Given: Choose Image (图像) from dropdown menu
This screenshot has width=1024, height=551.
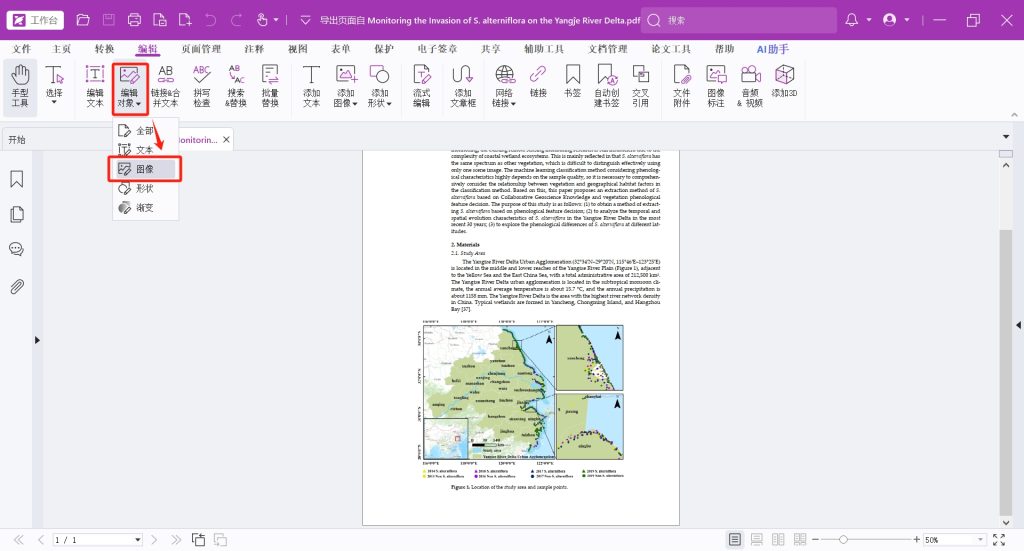Looking at the screenshot, I should 145,169.
